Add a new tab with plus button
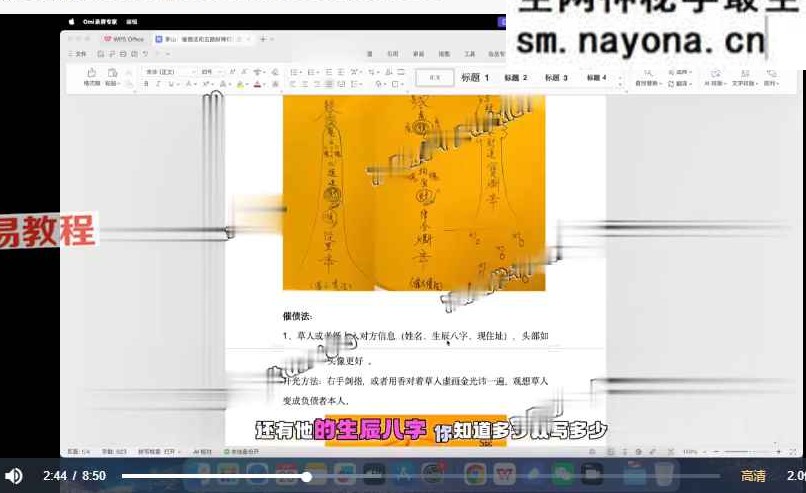This screenshot has height=493, width=806. coord(263,39)
